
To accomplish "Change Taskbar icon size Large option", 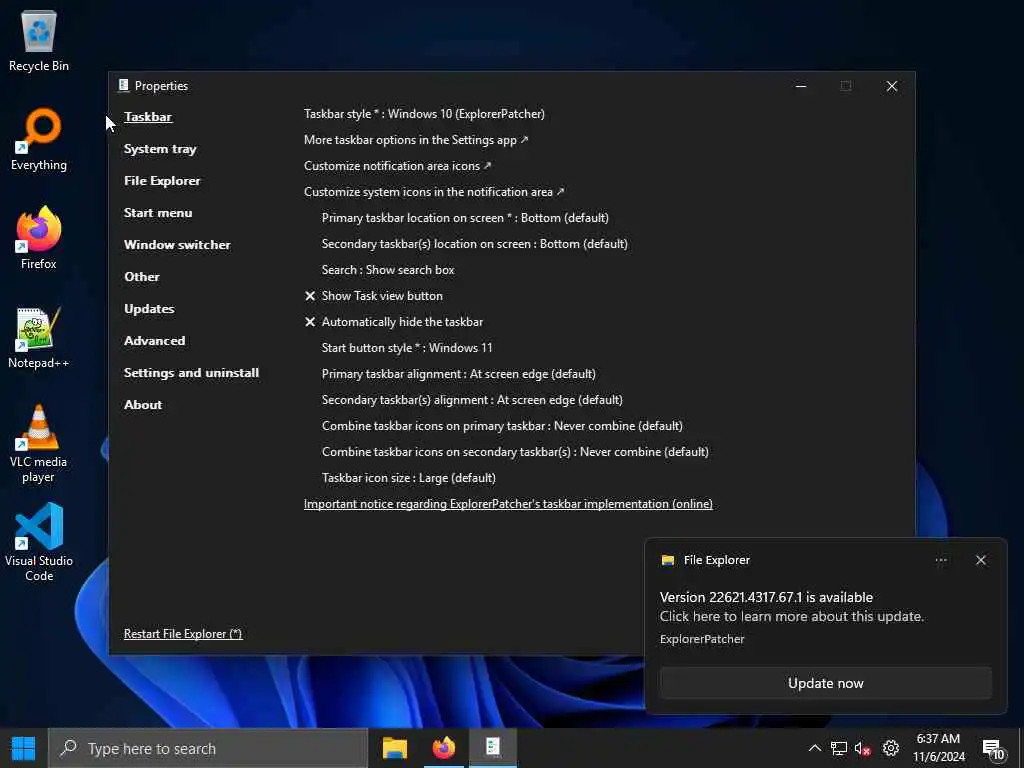I will coord(409,478).
